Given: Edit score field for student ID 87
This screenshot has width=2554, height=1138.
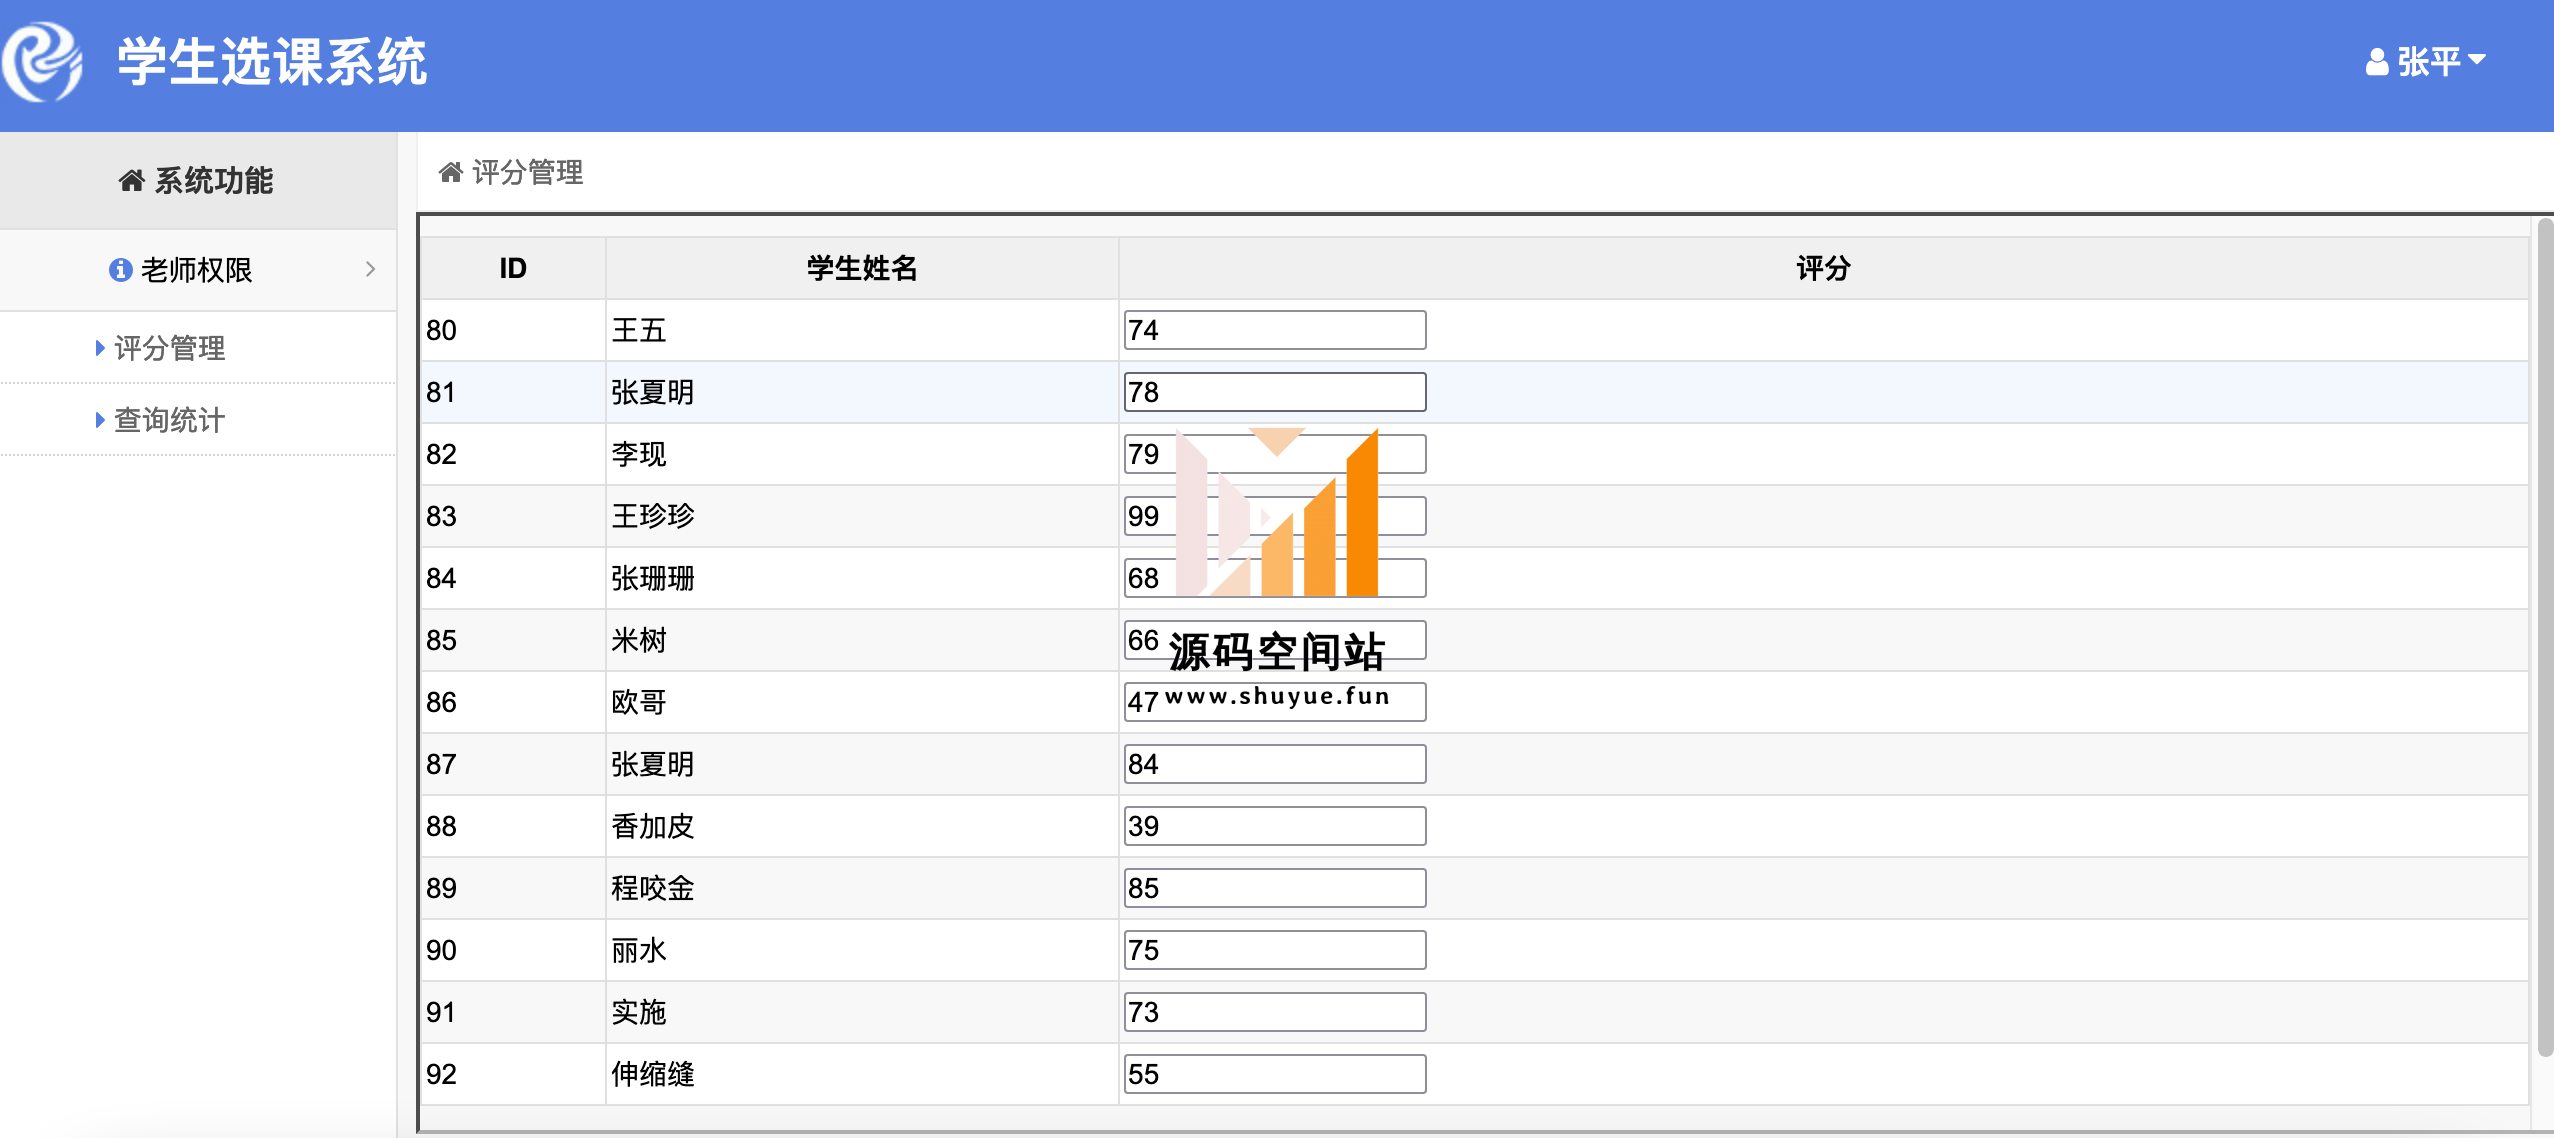Looking at the screenshot, I should pos(1275,764).
